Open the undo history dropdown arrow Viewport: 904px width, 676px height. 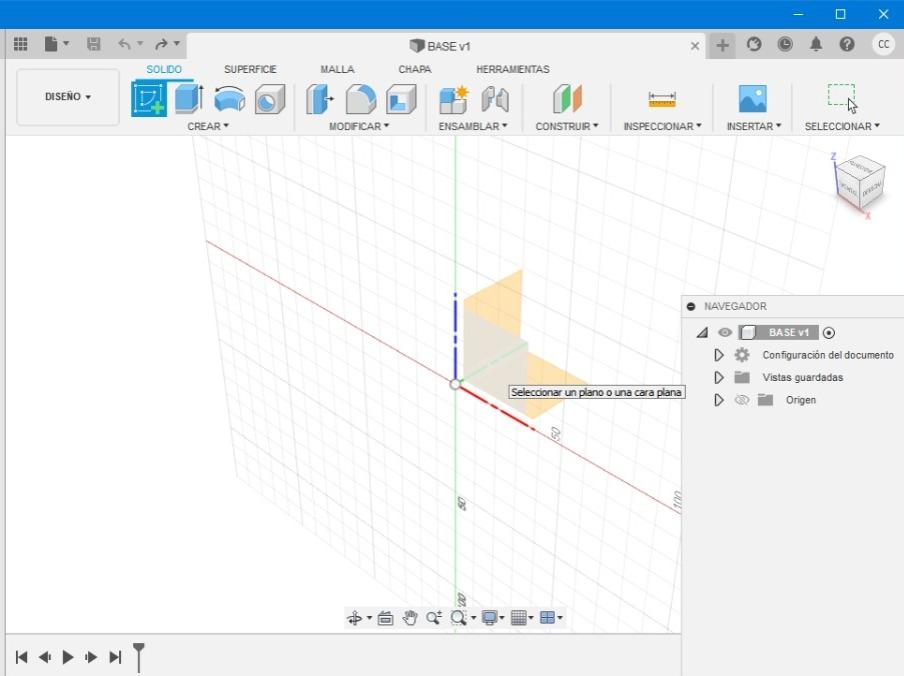pos(140,44)
